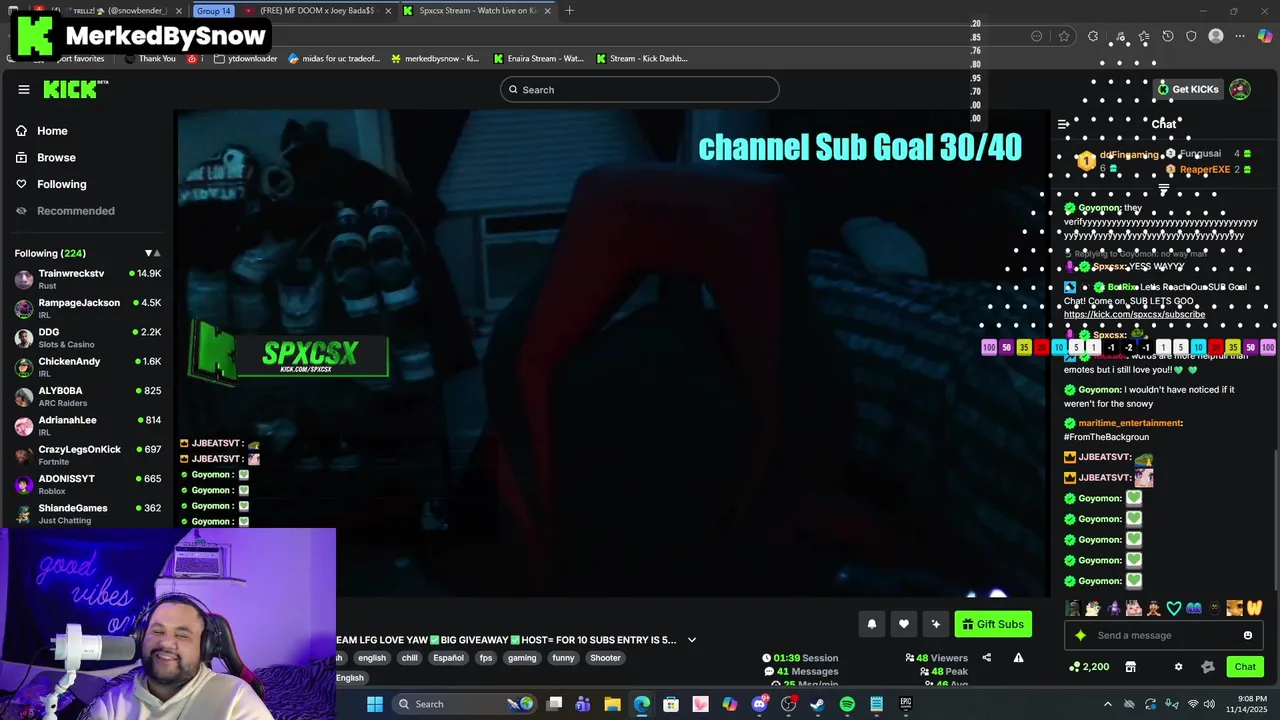The width and height of the screenshot is (1280, 720).
Task: Open the Enaira Stream bookmark
Action: point(538,59)
